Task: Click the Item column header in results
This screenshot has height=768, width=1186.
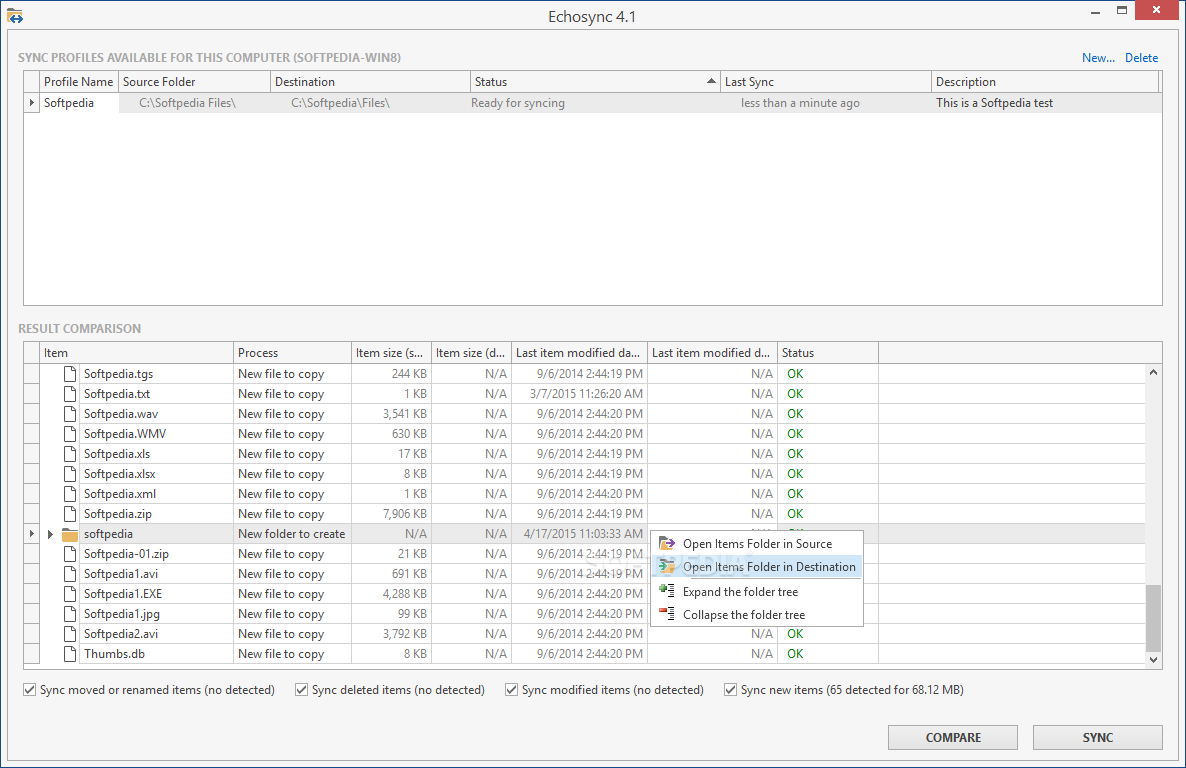Action: [x=136, y=353]
